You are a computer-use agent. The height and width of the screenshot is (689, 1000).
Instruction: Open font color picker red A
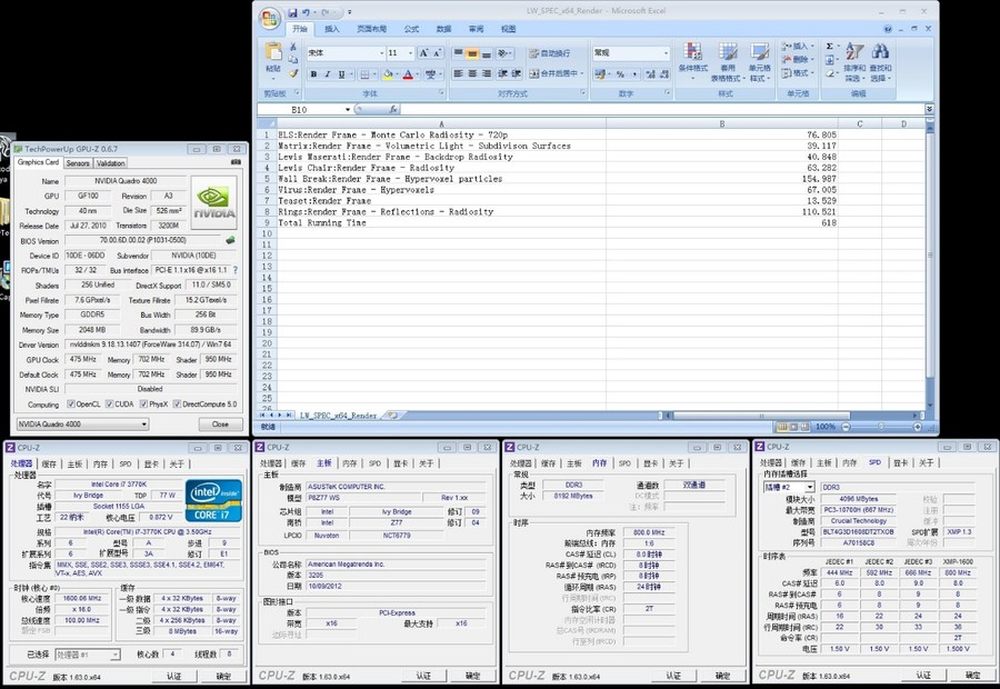coord(409,75)
